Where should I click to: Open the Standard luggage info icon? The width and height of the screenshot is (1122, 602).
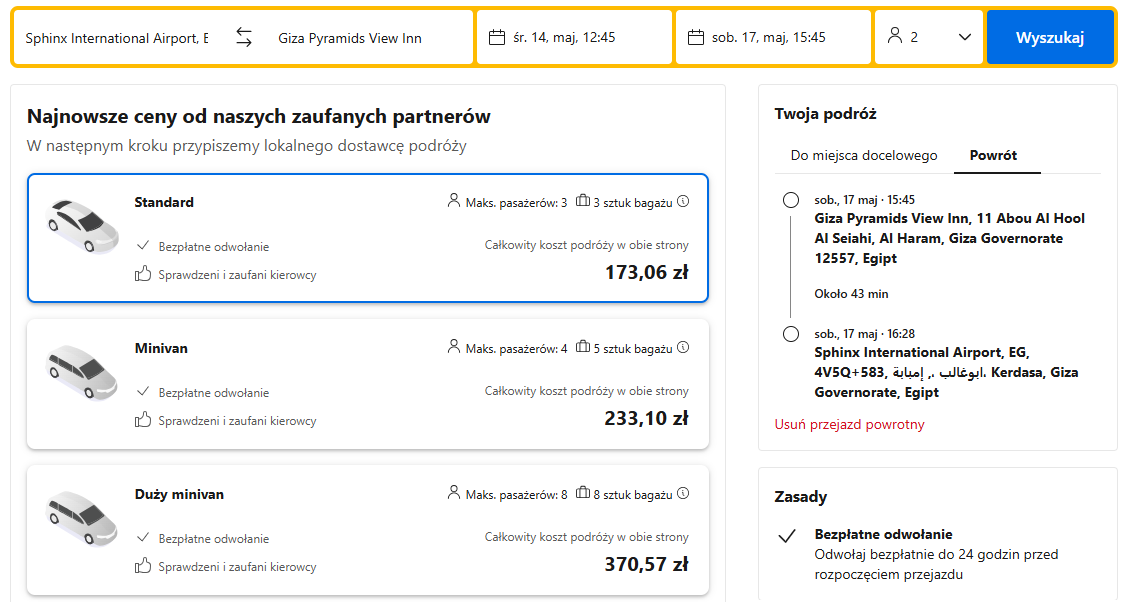683,201
